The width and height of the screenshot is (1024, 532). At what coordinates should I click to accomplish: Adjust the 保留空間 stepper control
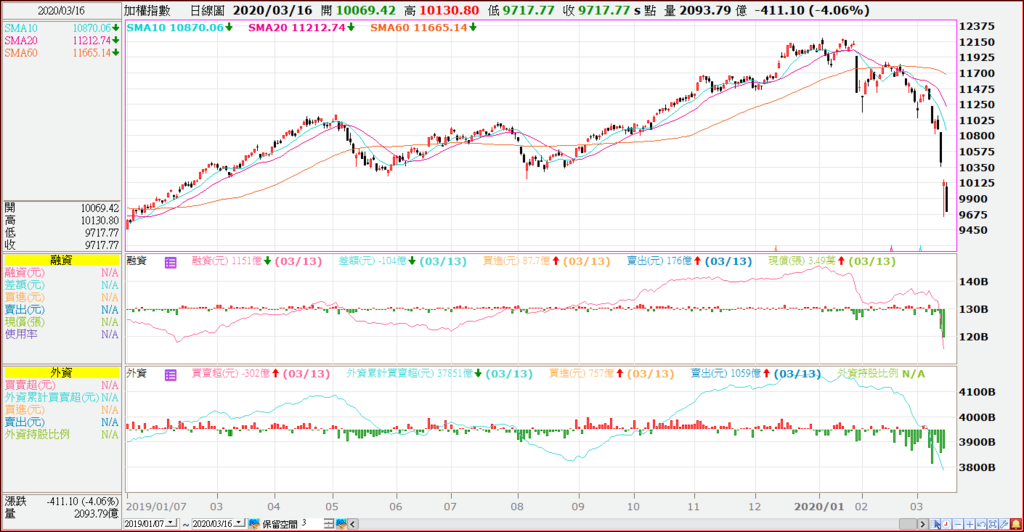tap(329, 524)
